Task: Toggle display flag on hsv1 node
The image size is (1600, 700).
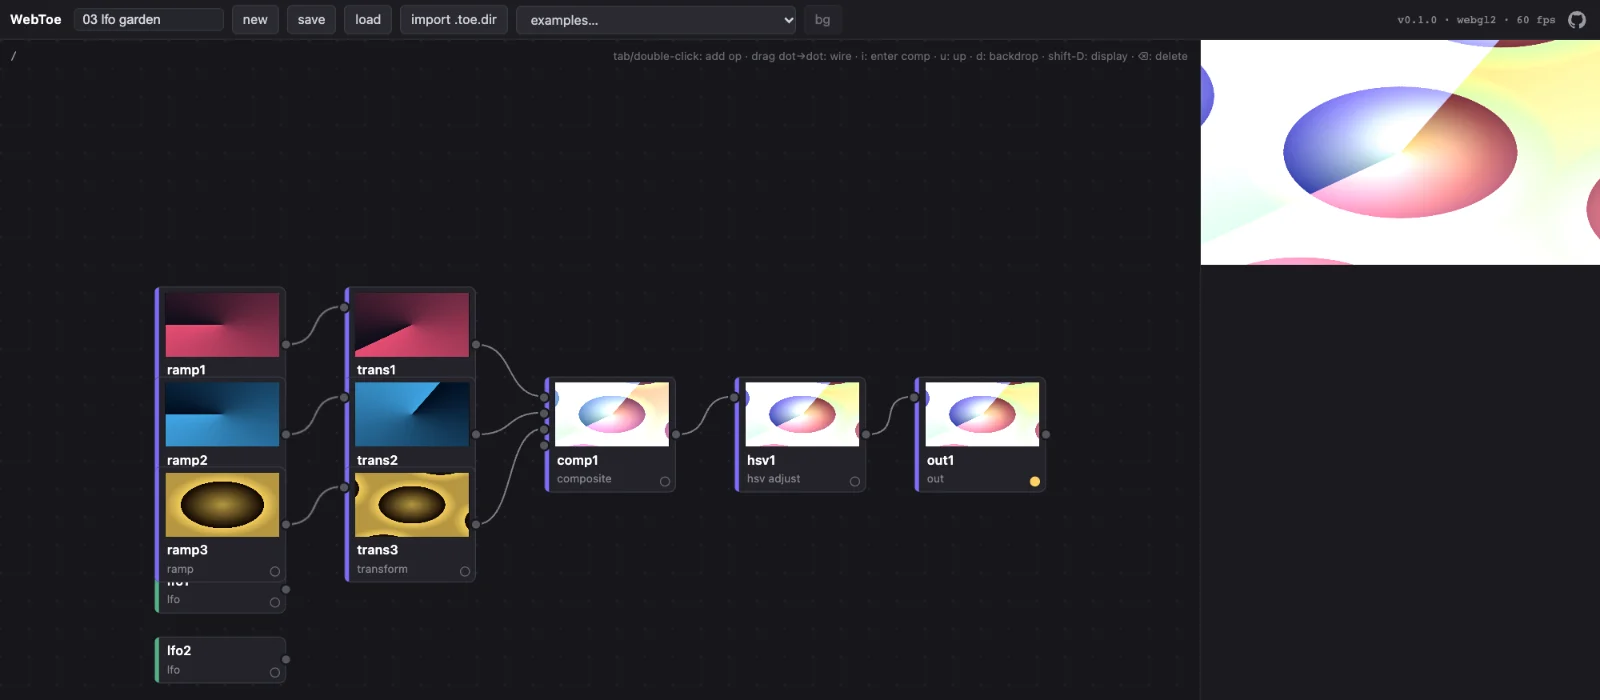Action: (855, 482)
